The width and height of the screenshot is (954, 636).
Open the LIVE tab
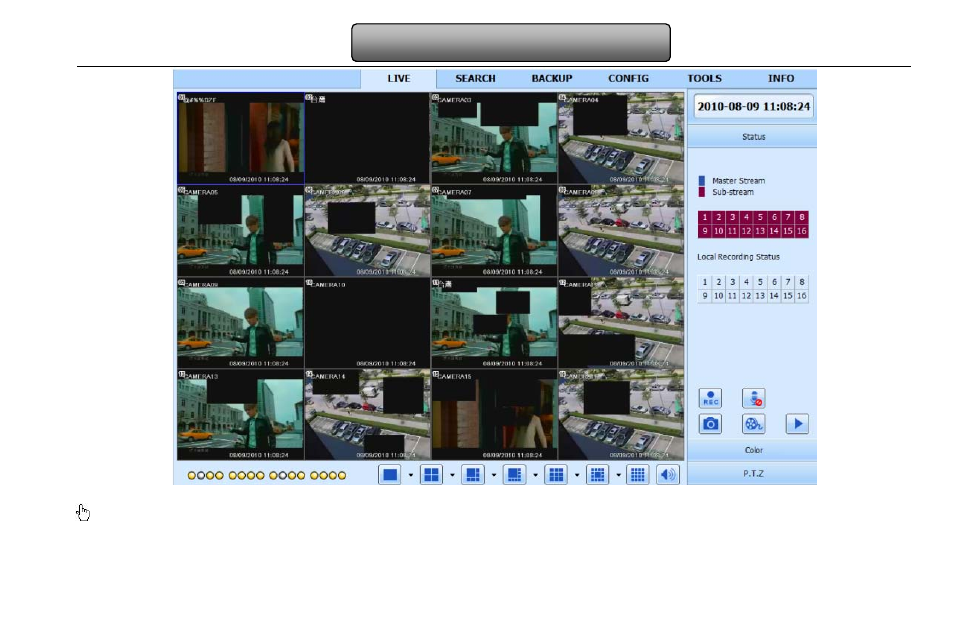(x=399, y=79)
